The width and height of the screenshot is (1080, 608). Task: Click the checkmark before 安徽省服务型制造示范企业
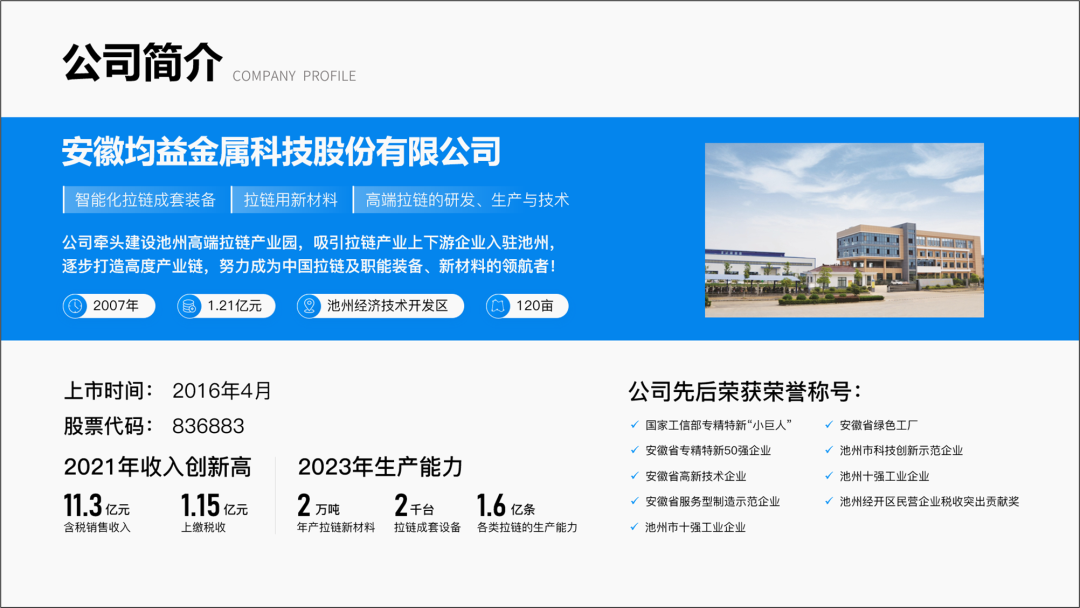click(634, 501)
